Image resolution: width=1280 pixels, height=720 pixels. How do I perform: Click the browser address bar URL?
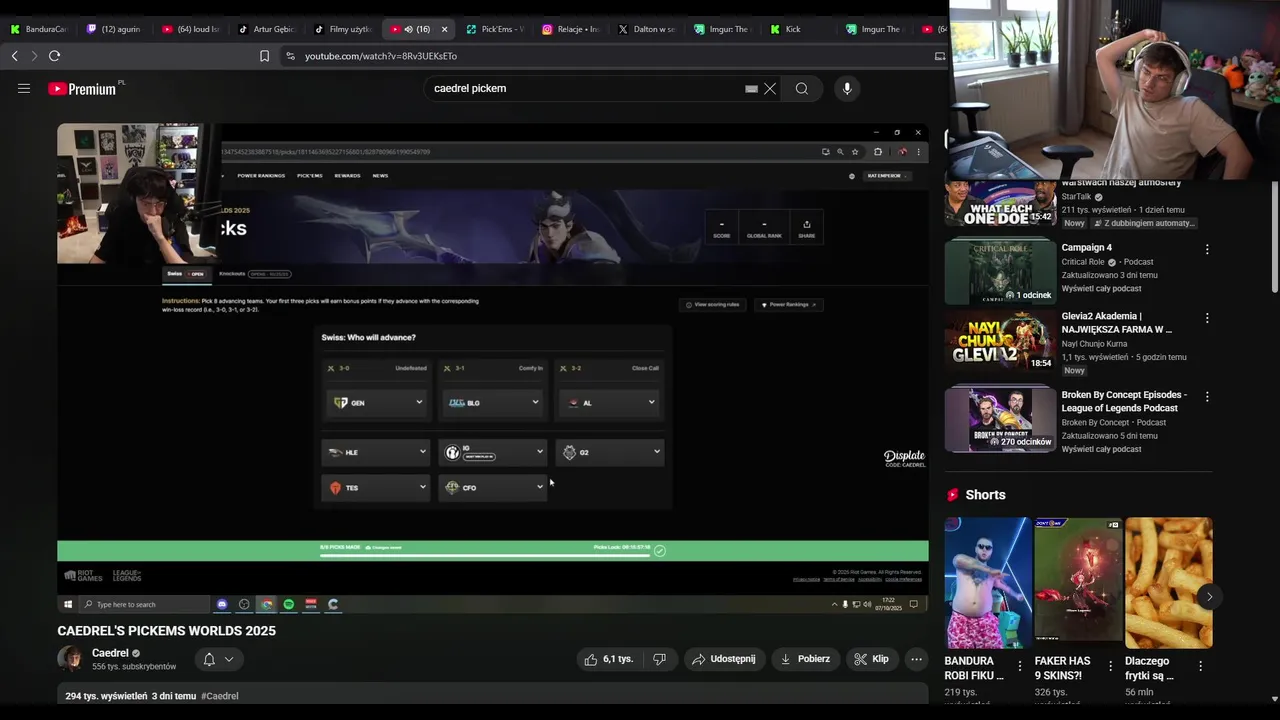click(381, 56)
